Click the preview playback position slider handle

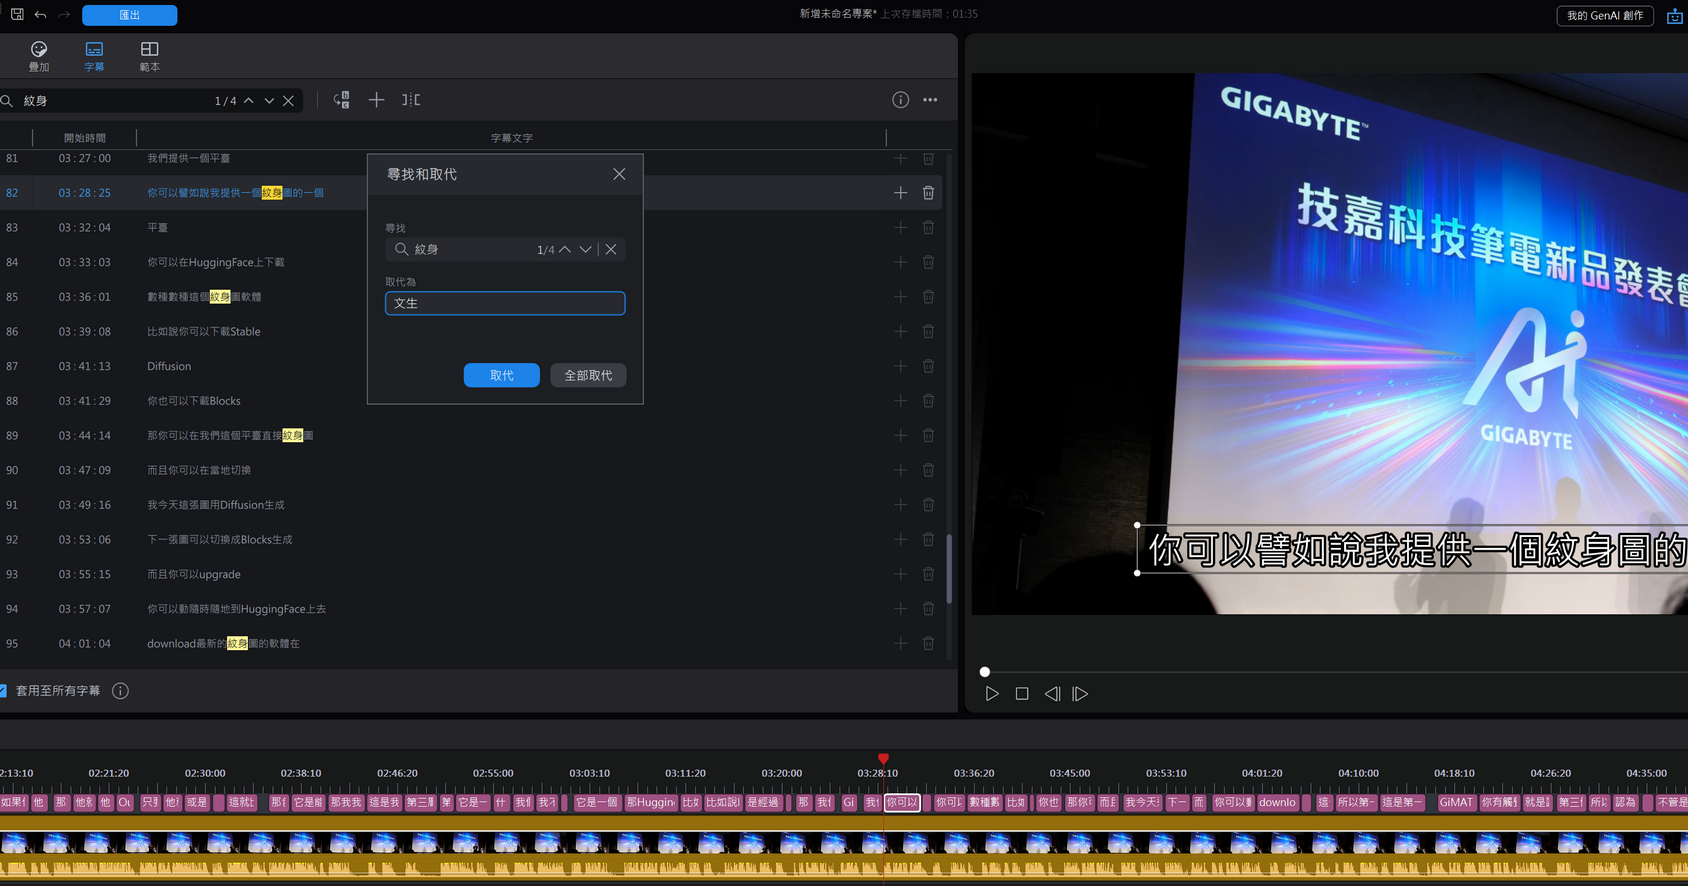coord(985,672)
